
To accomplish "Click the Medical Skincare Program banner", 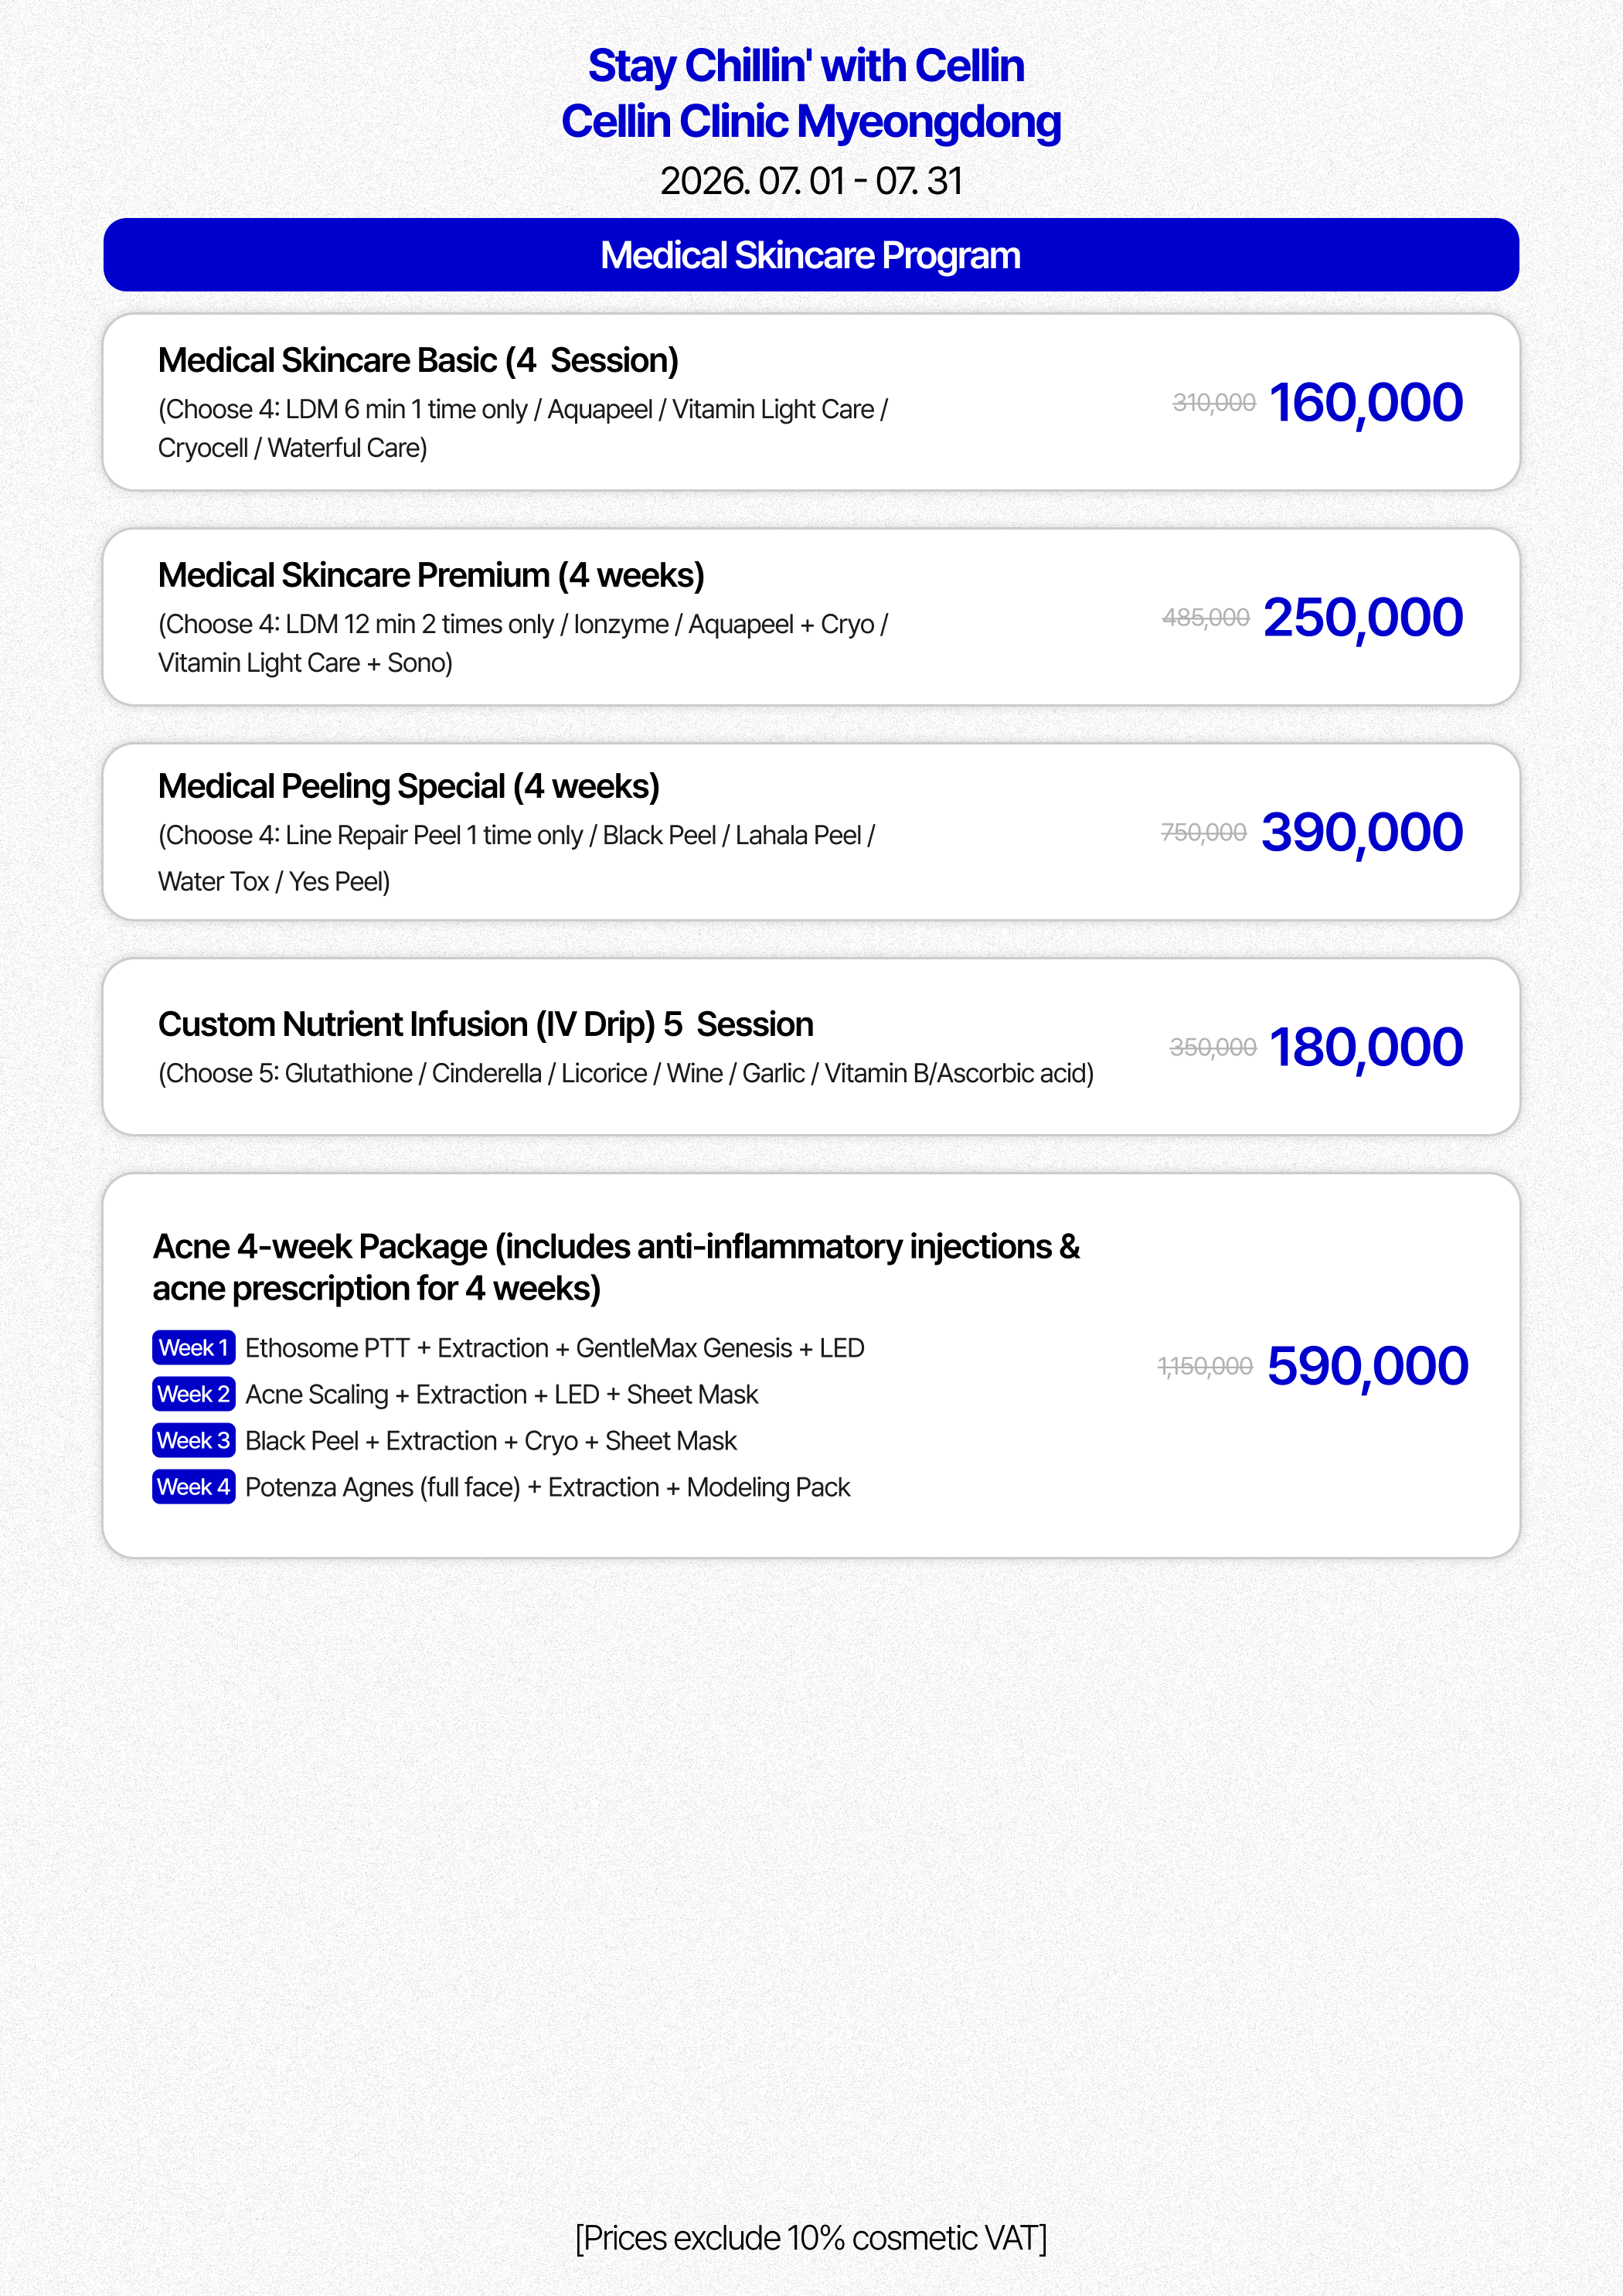I will 811,255.
